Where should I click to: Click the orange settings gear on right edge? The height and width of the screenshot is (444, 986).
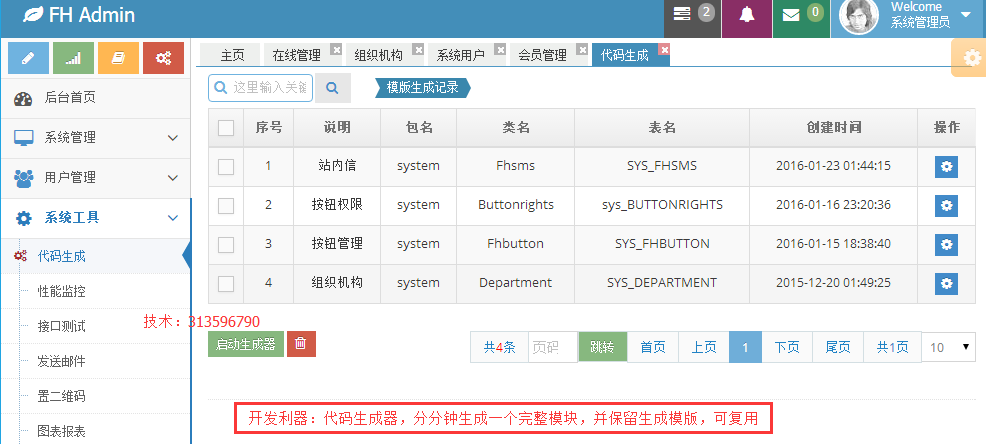(x=970, y=58)
